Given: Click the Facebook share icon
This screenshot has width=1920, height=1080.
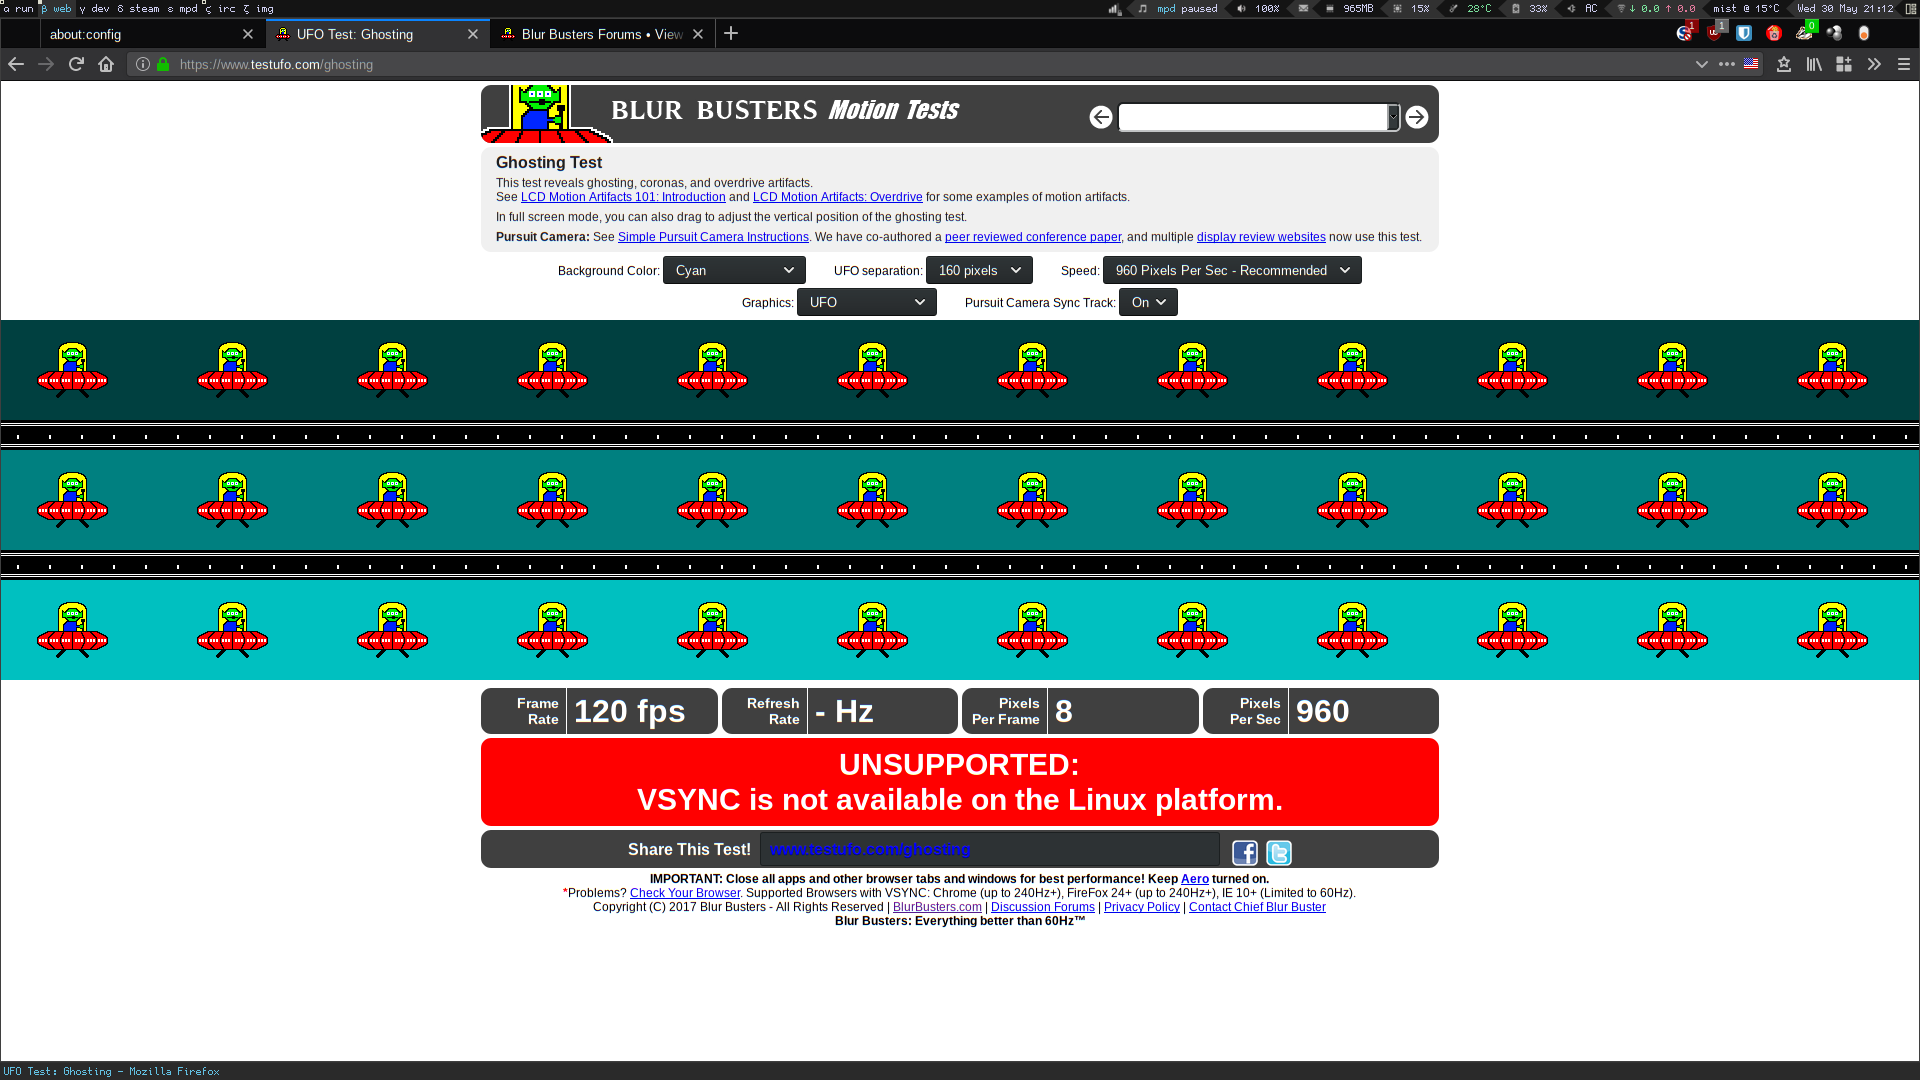Looking at the screenshot, I should [1245, 852].
